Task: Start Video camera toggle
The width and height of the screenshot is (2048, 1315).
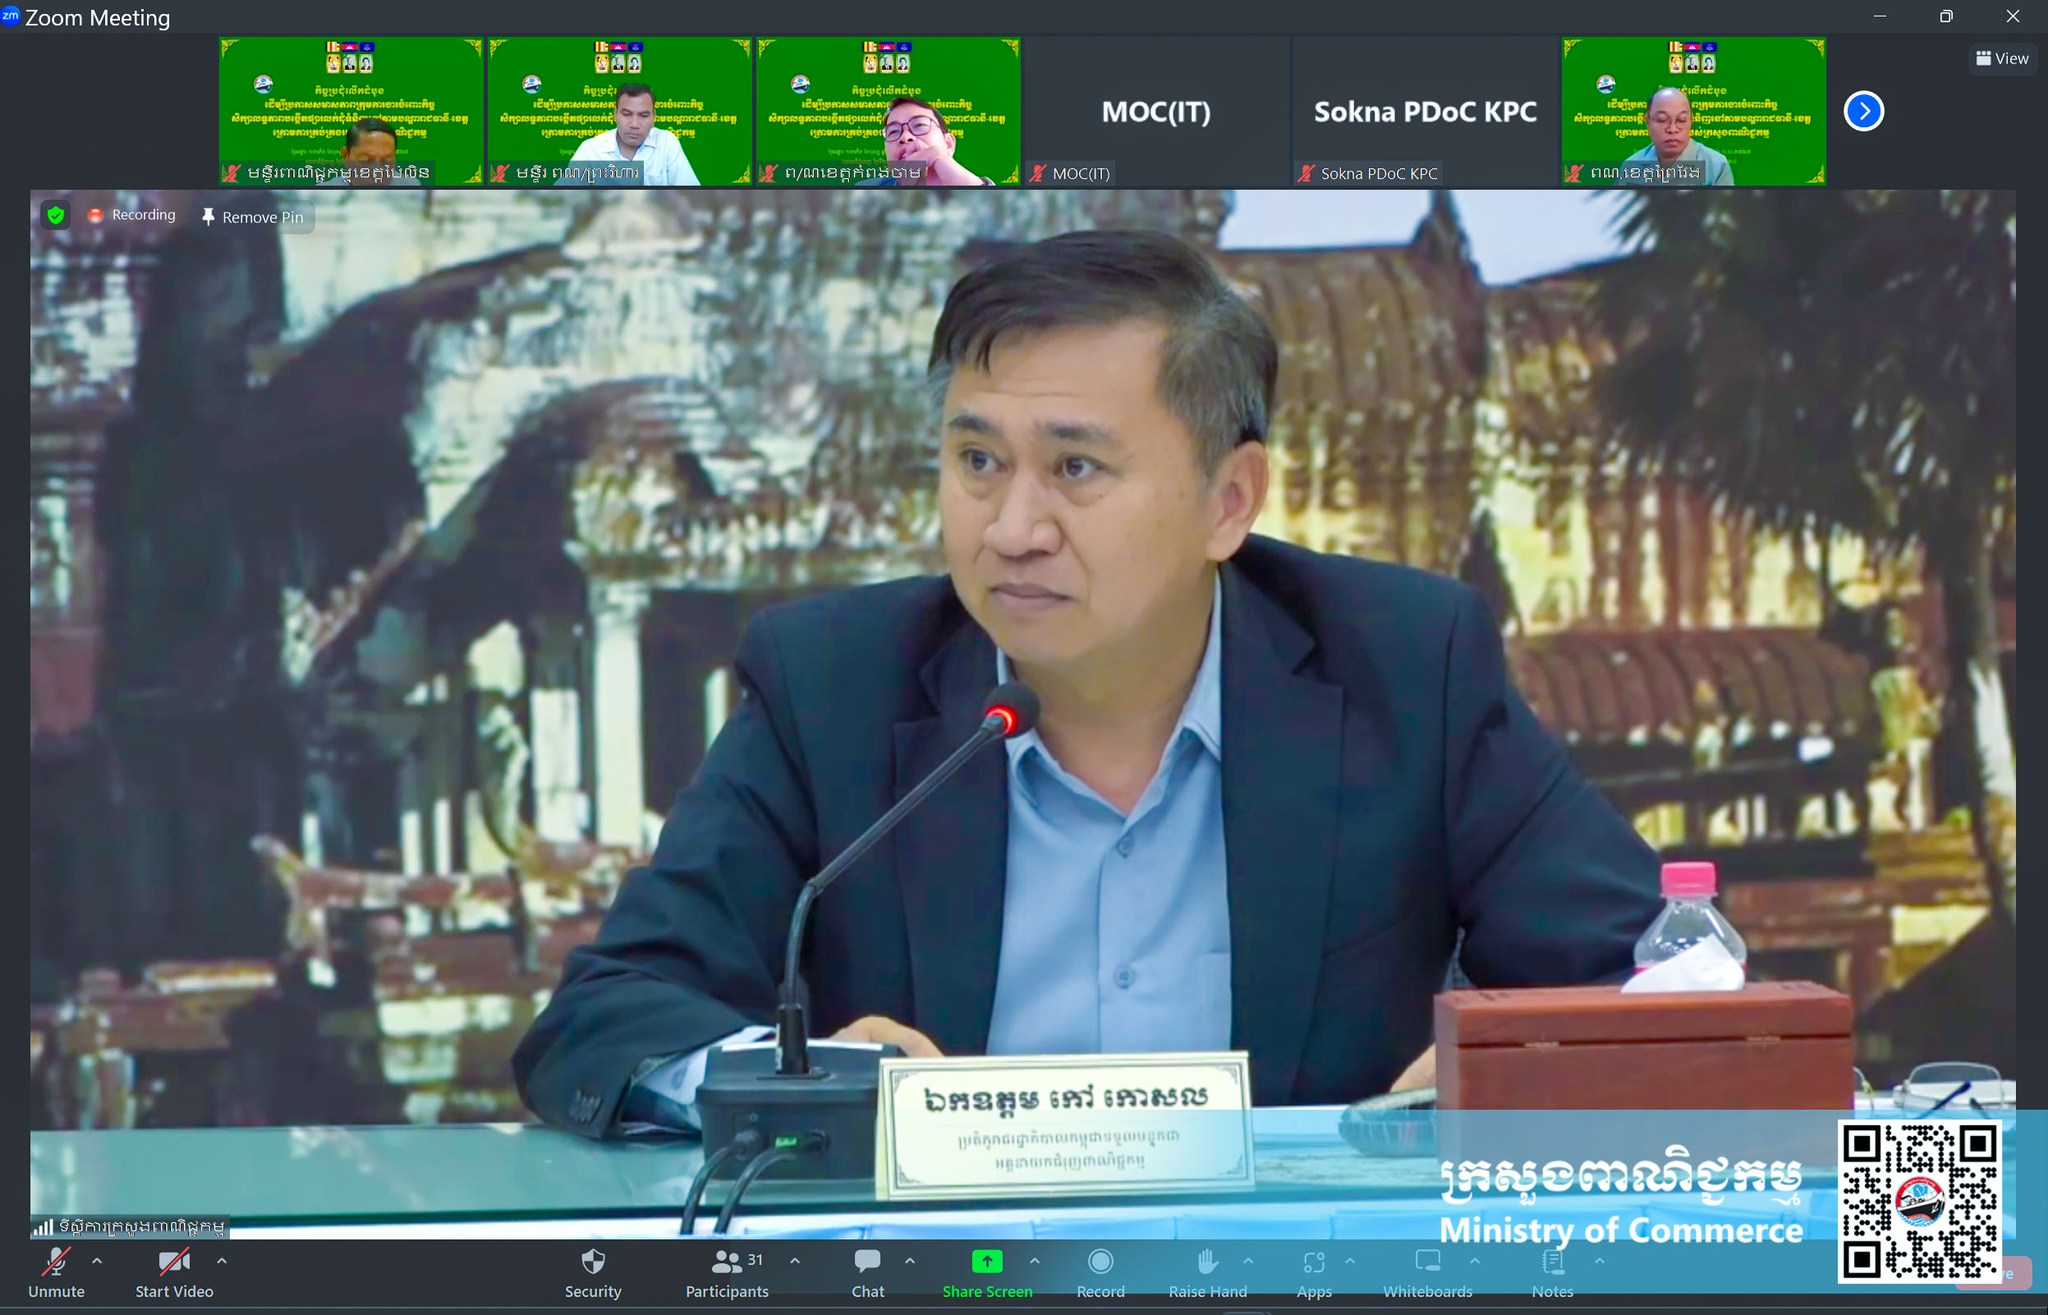Action: 174,1263
